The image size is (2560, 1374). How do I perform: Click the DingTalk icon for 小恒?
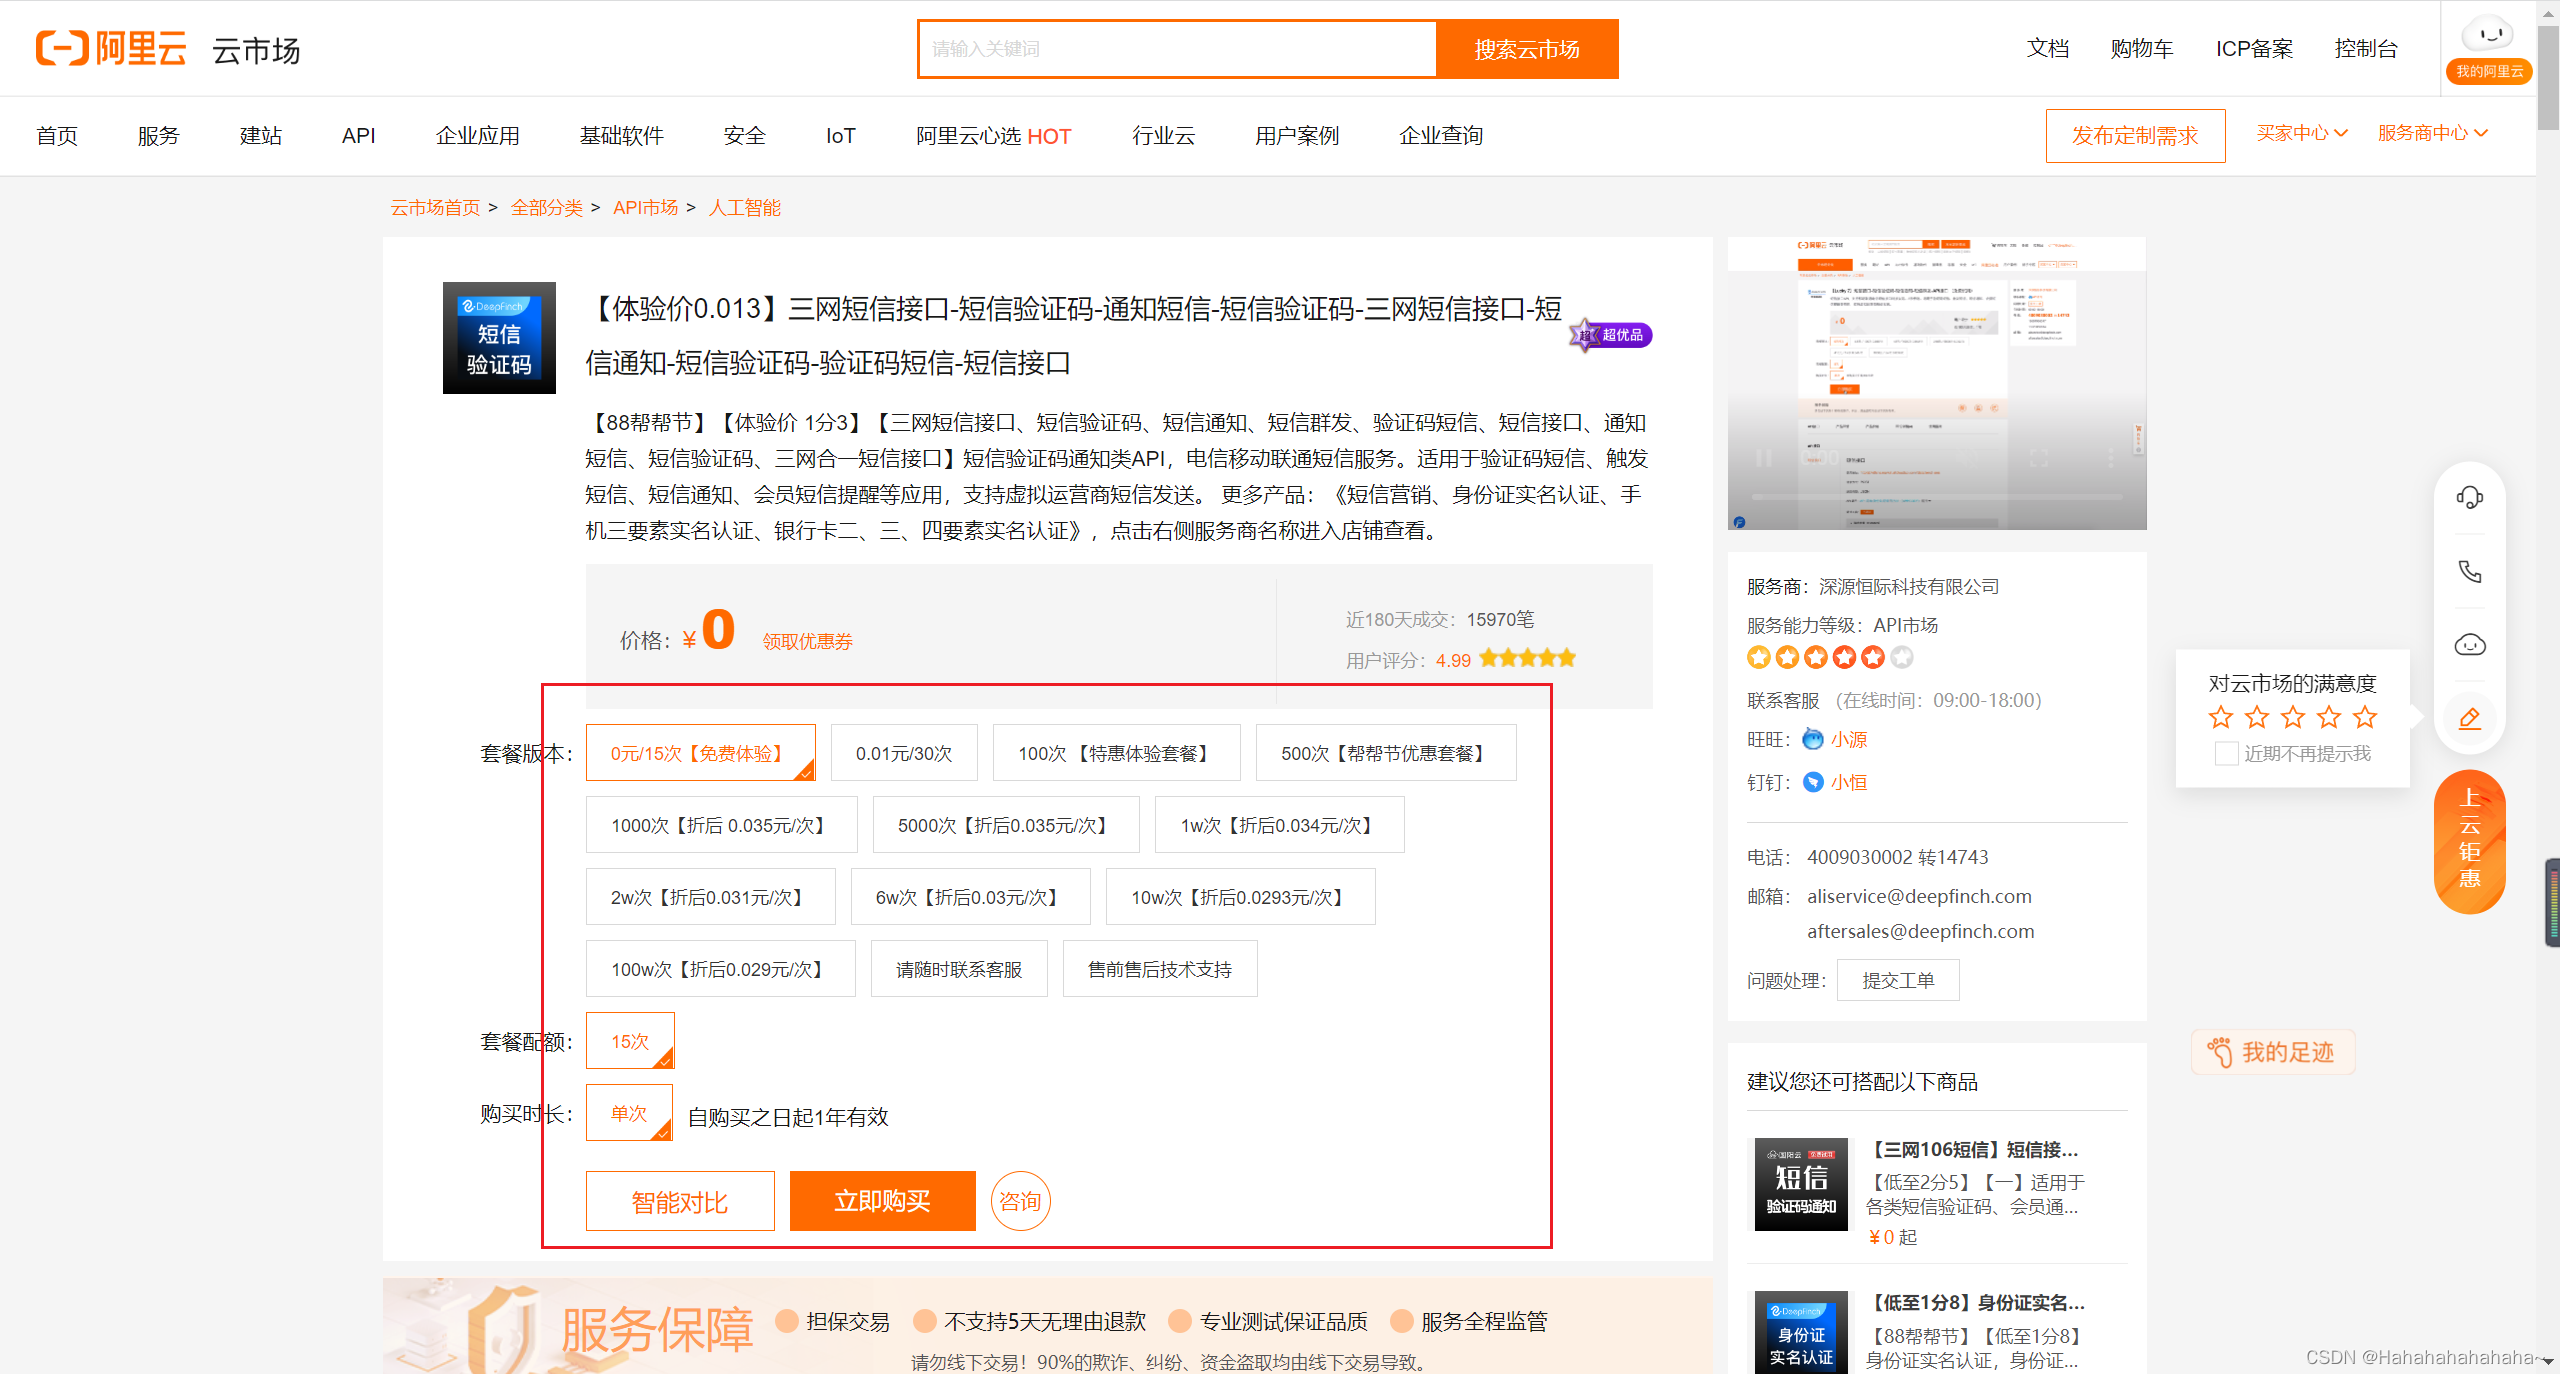1812,782
